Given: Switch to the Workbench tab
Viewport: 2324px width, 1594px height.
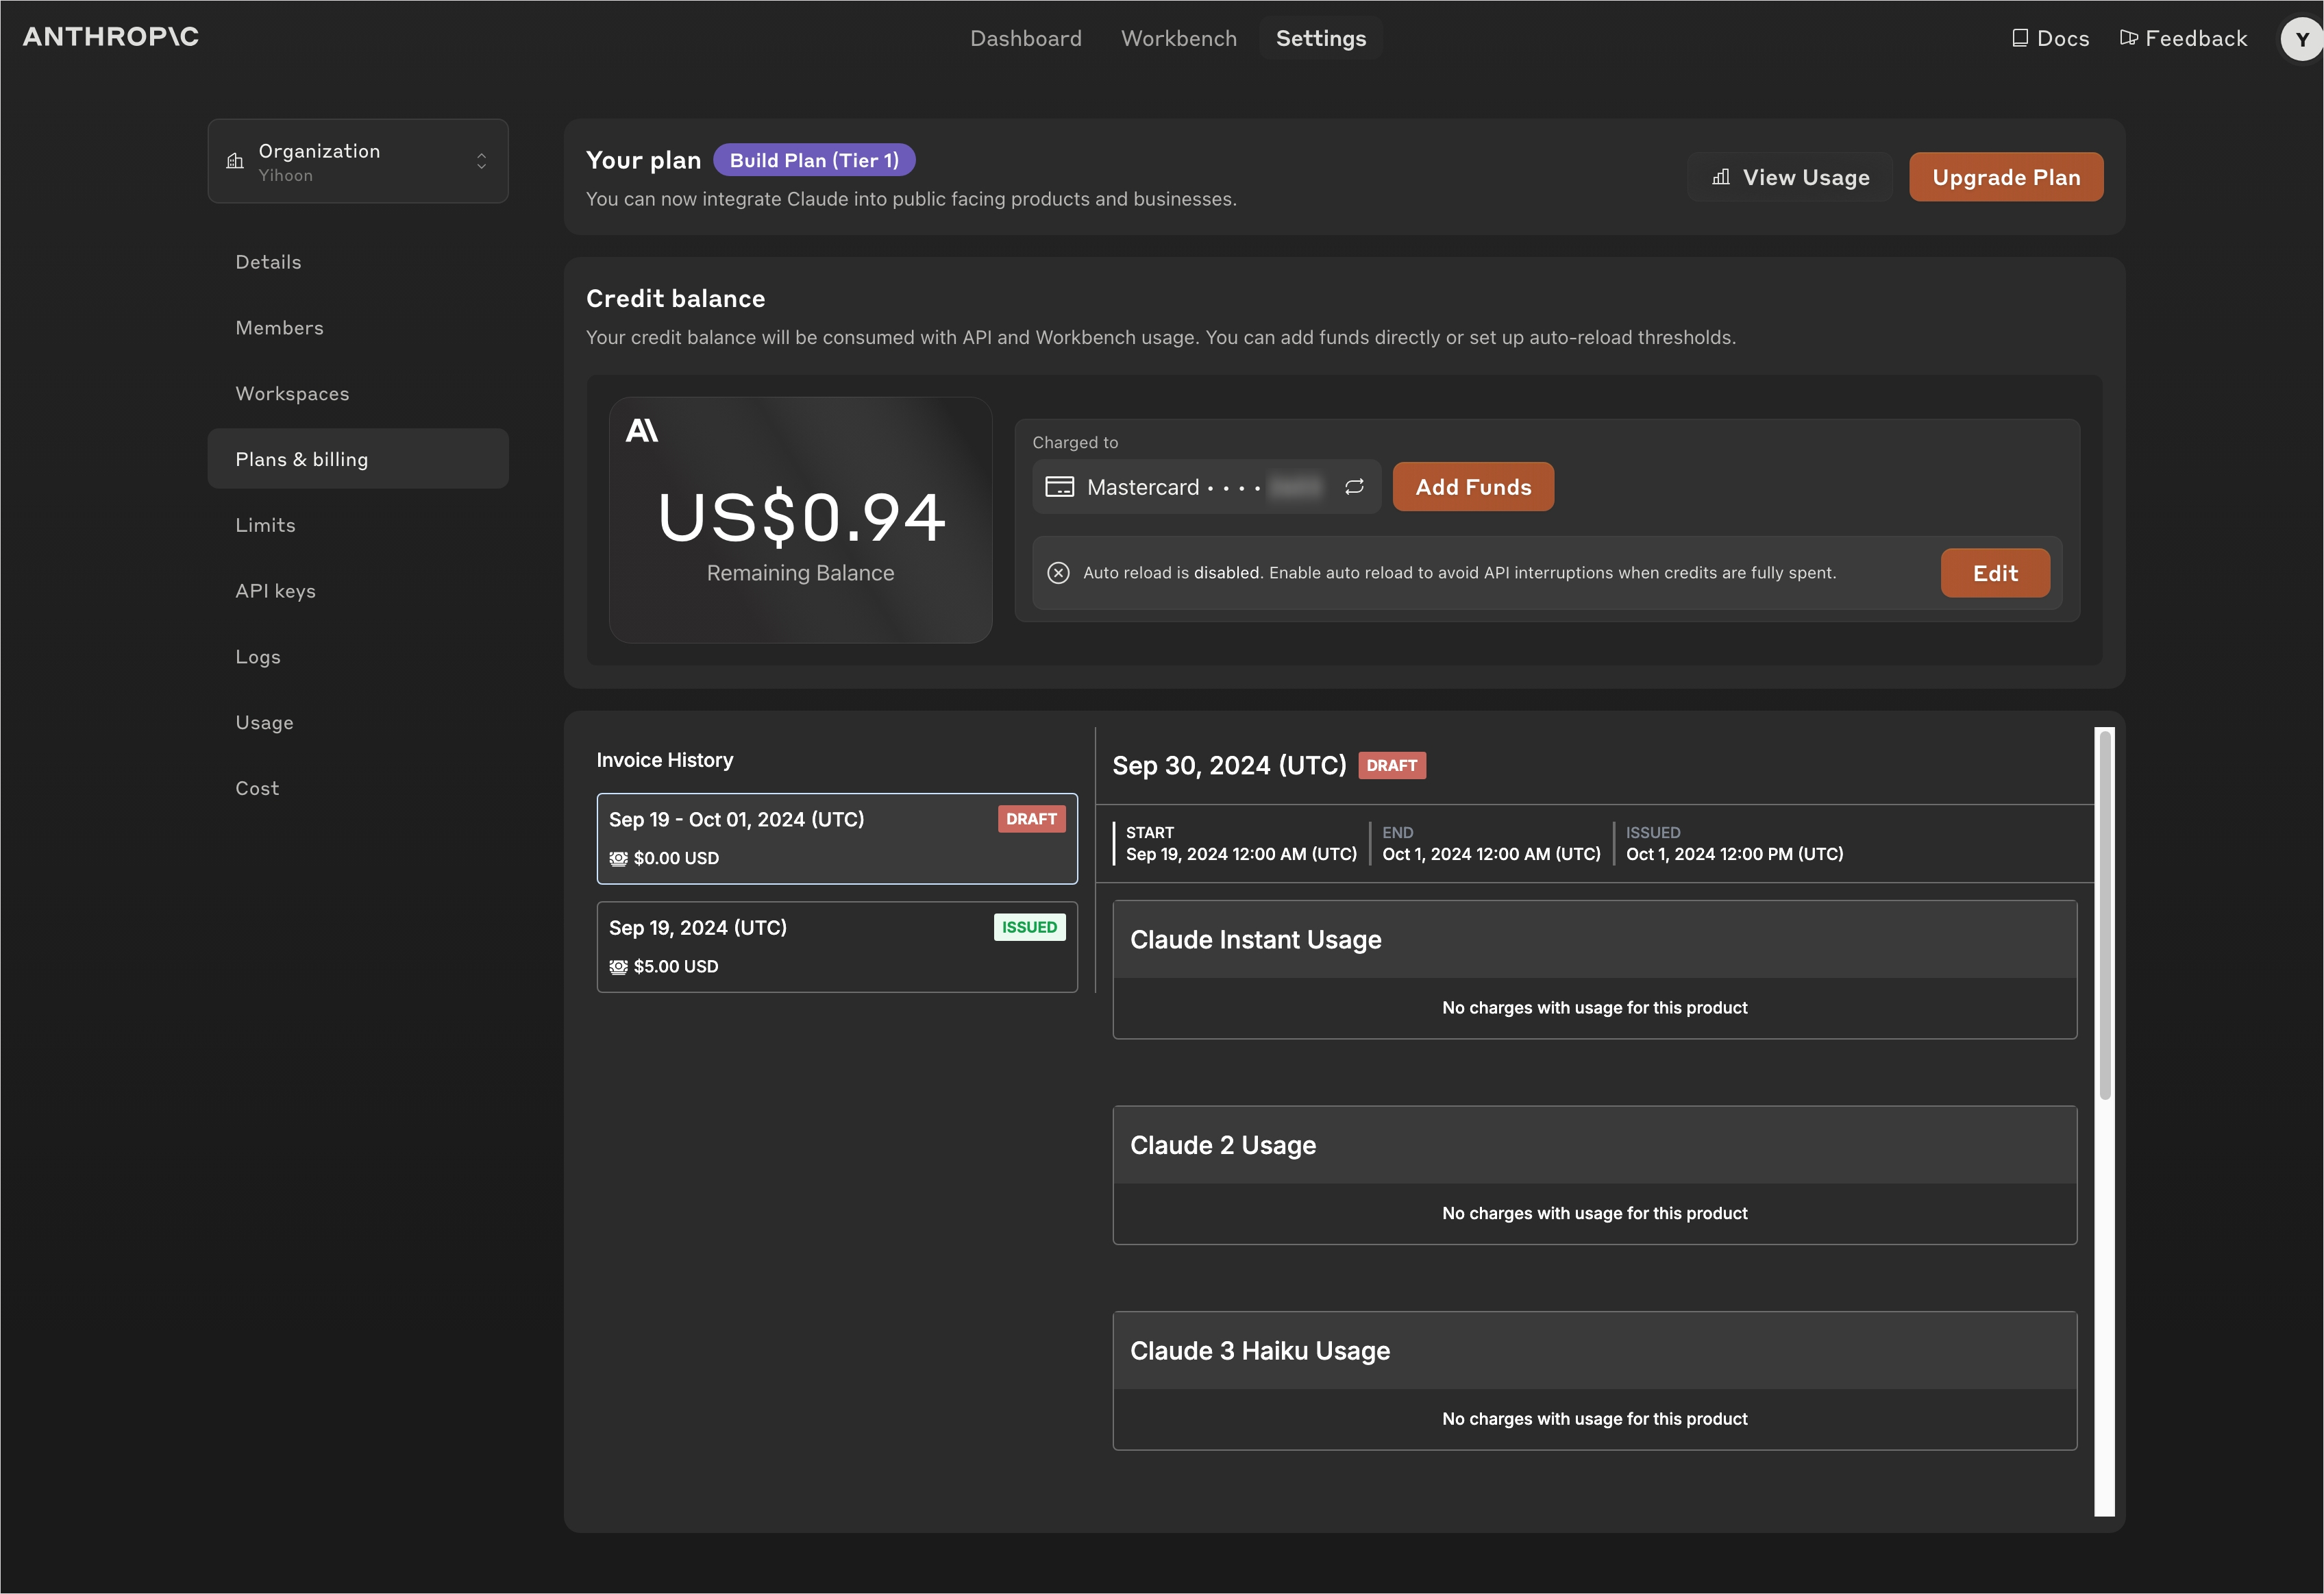Looking at the screenshot, I should 1178,38.
